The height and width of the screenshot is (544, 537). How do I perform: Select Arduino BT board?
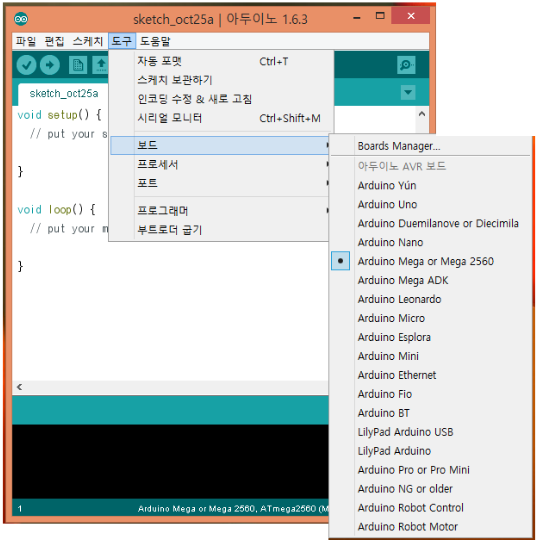pos(430,413)
